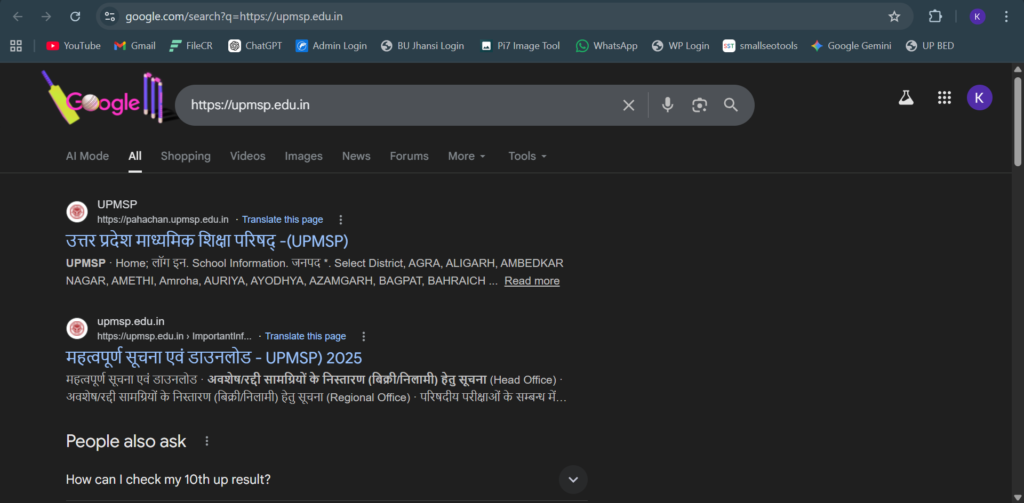Viewport: 1024px width, 503px height.
Task: Switch to the News tab
Action: [x=356, y=156]
